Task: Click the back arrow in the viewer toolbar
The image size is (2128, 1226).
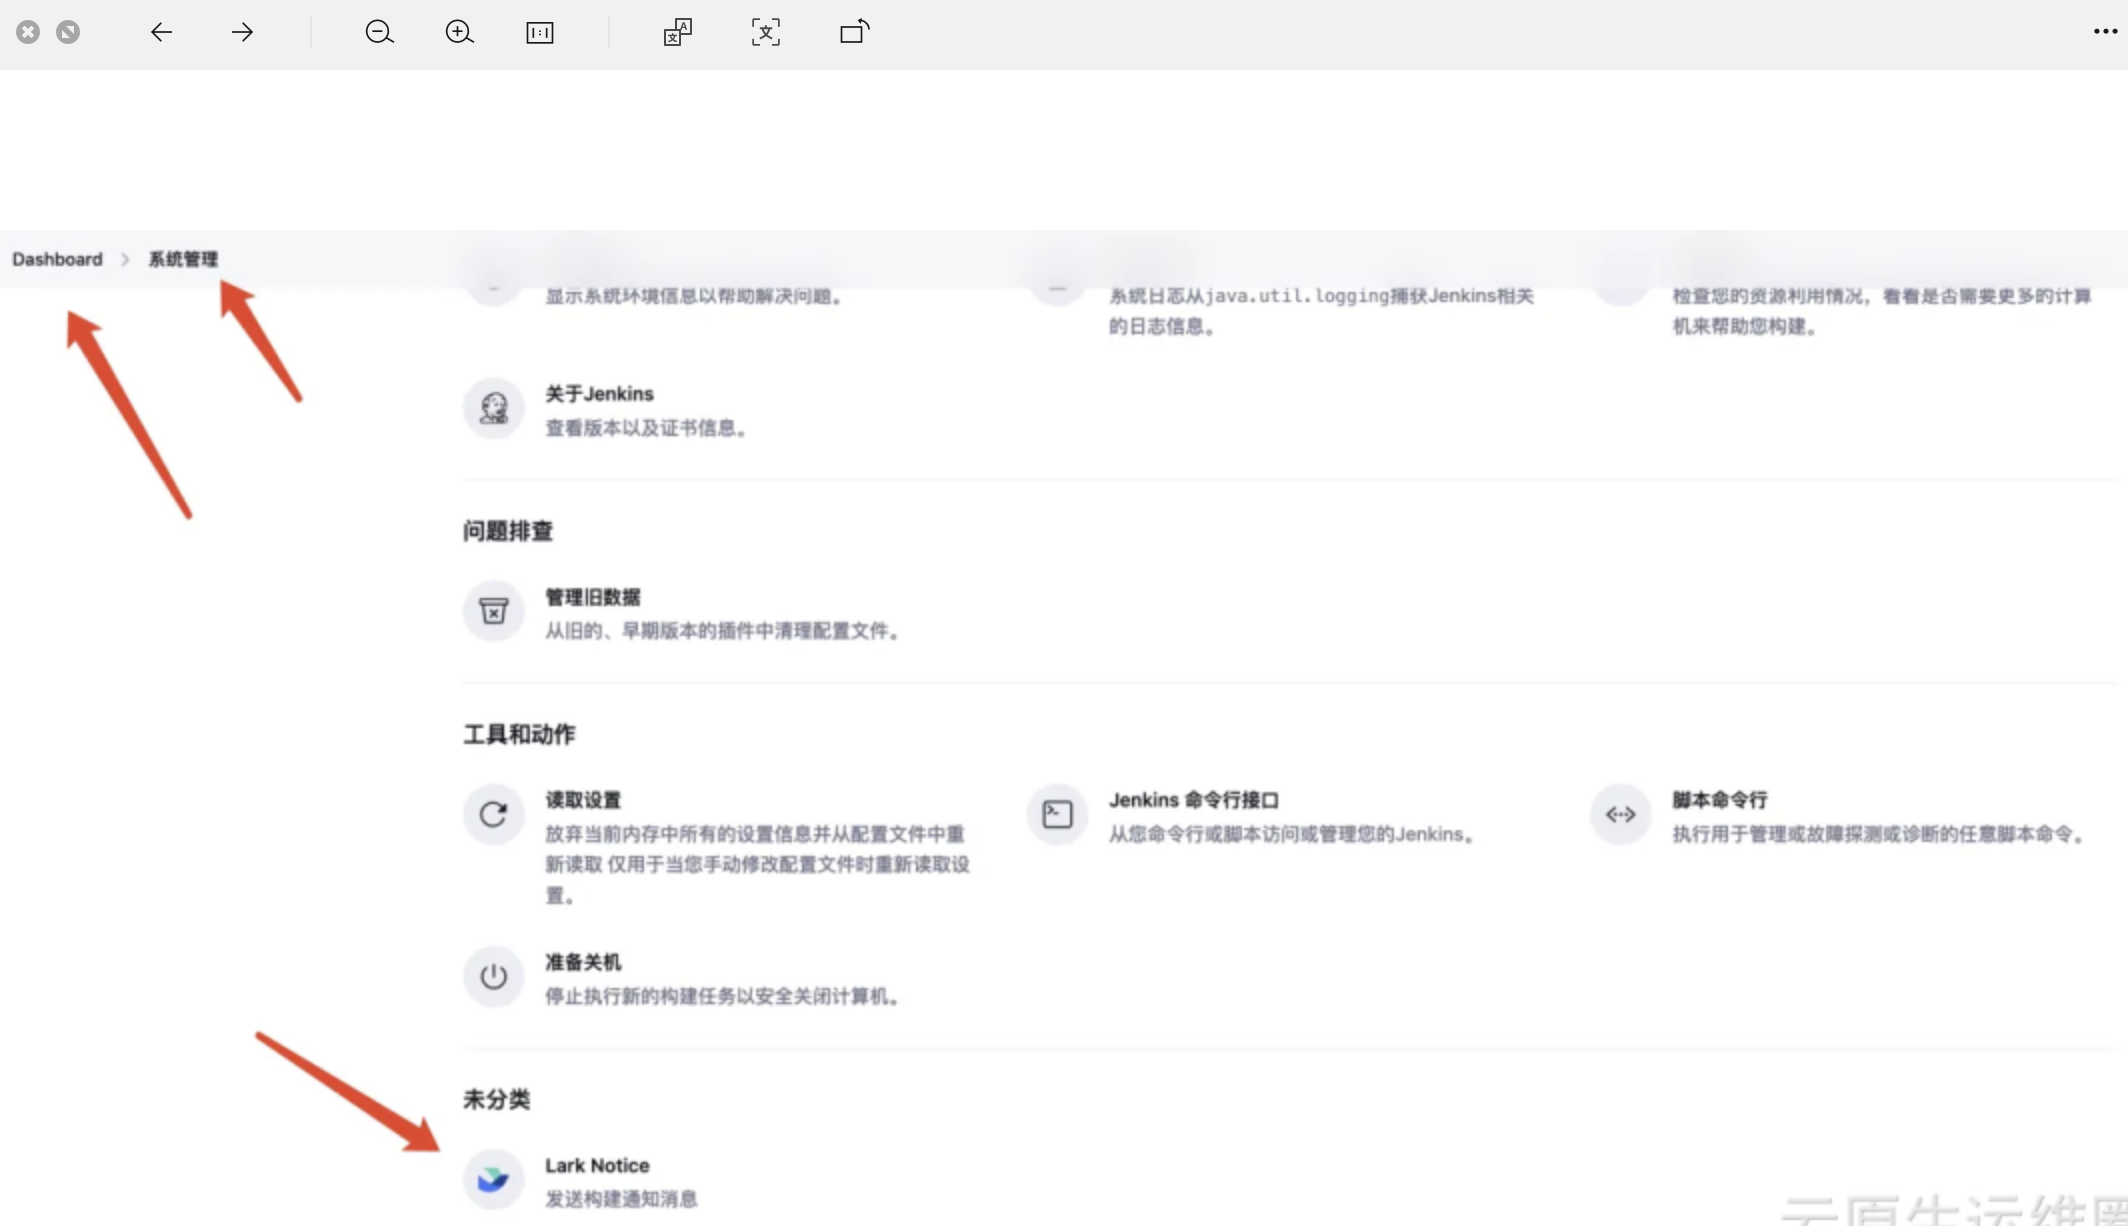Action: pos(161,32)
